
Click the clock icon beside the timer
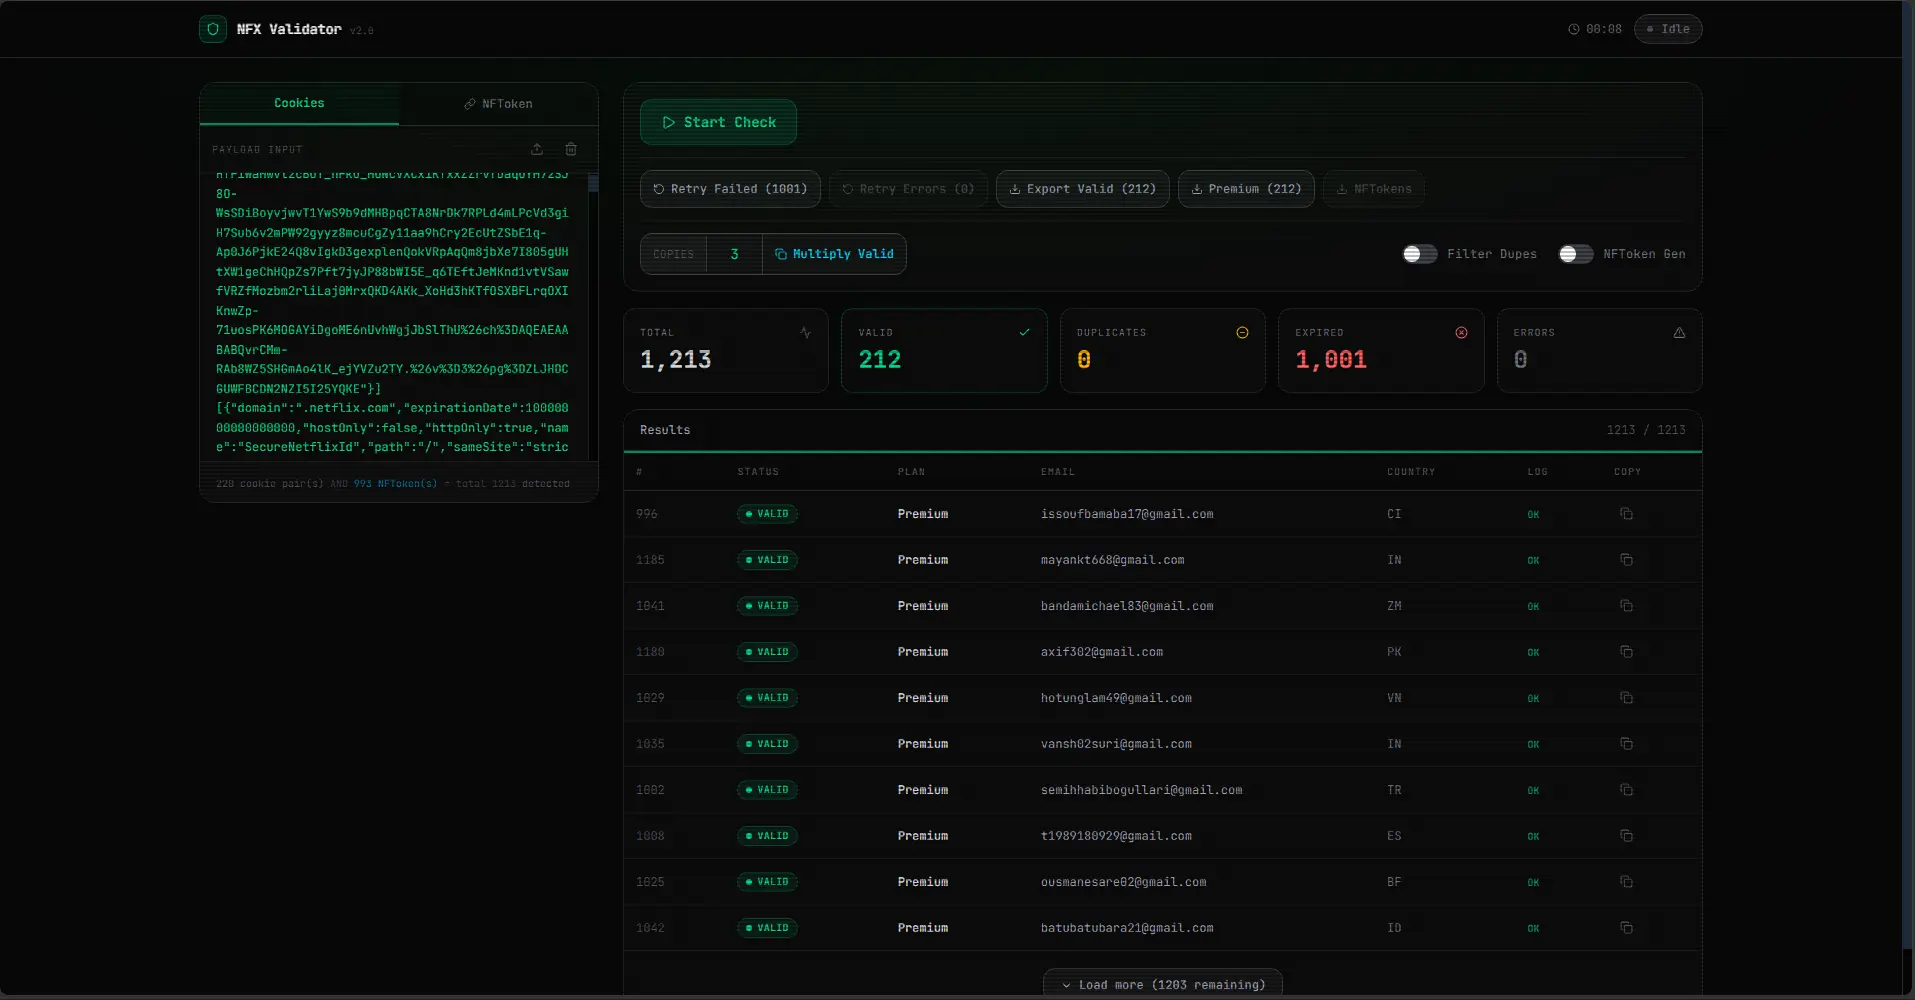tap(1573, 29)
